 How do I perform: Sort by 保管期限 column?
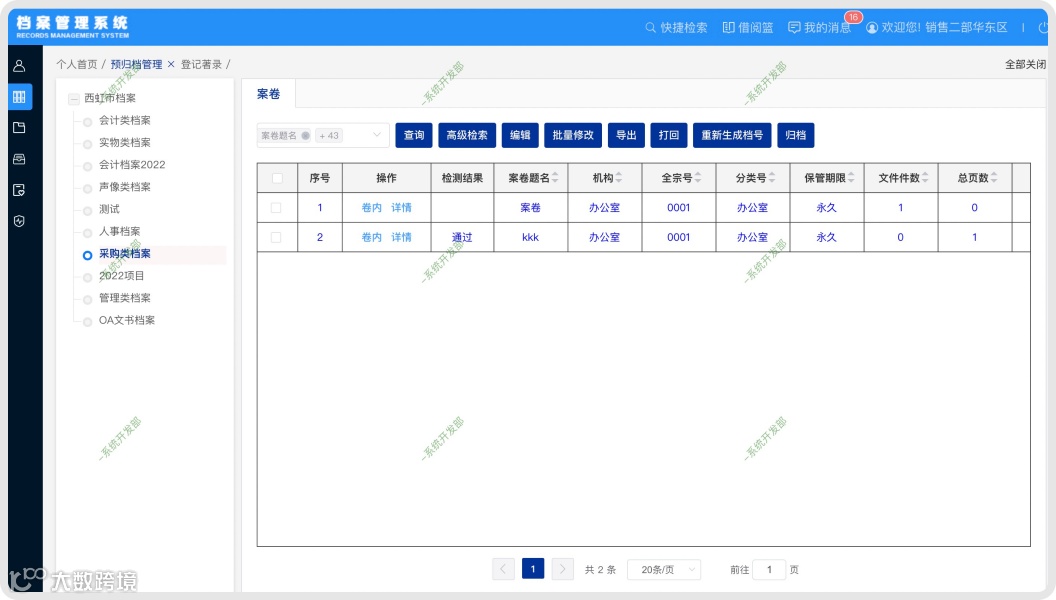[x=851, y=178]
